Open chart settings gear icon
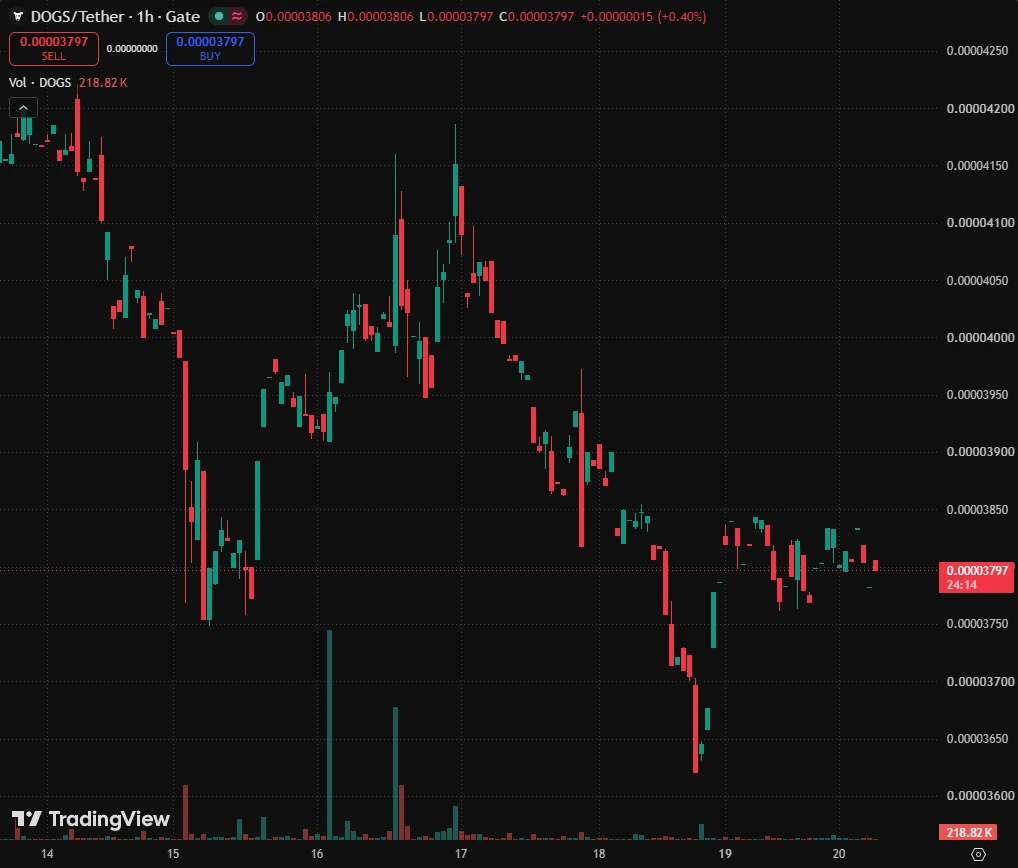Screen dimensions: 1018x868 pyautogui.click(x=978, y=854)
